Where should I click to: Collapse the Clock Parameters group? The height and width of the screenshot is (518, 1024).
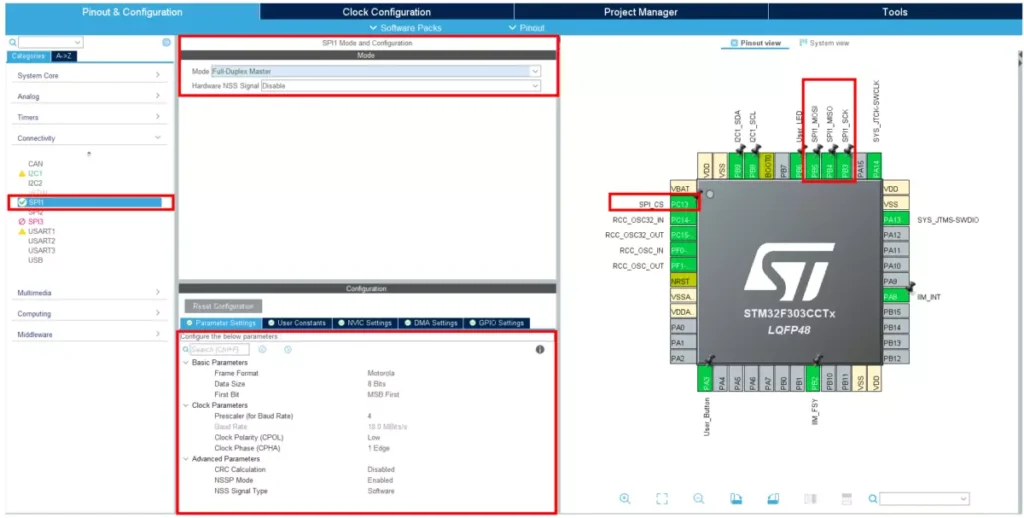pyautogui.click(x=185, y=405)
